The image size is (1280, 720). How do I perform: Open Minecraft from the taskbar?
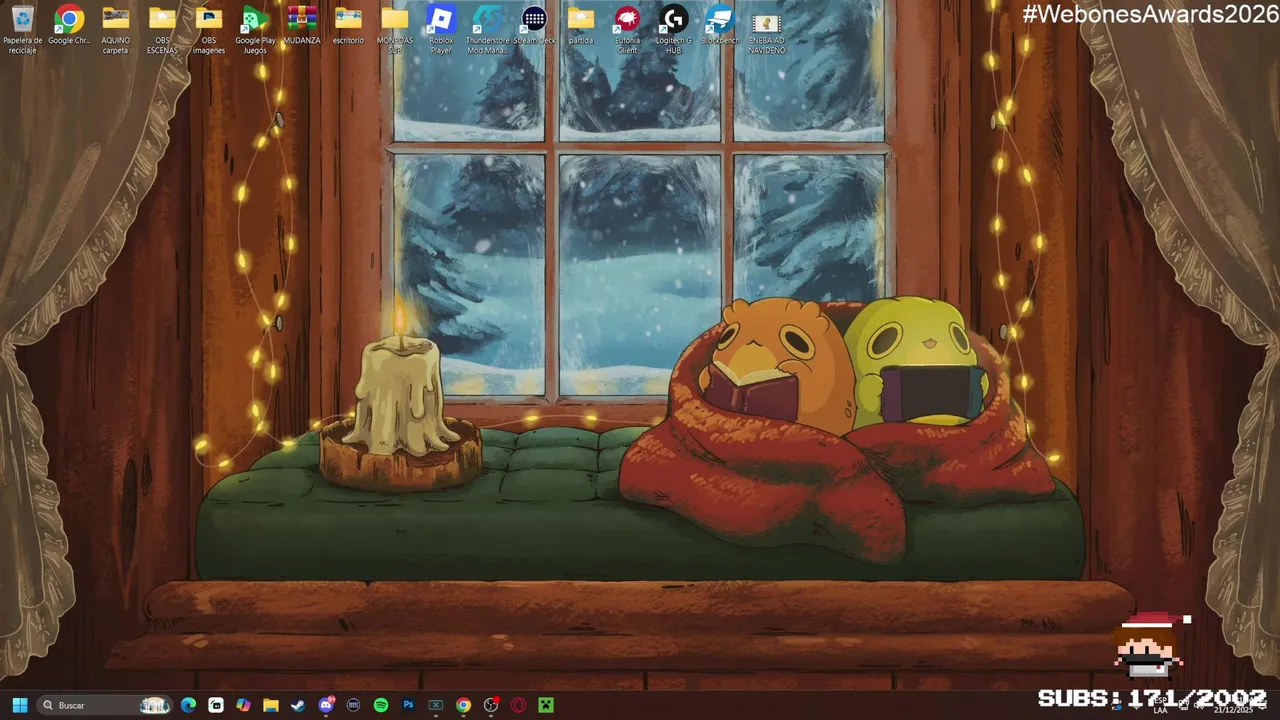(x=546, y=705)
